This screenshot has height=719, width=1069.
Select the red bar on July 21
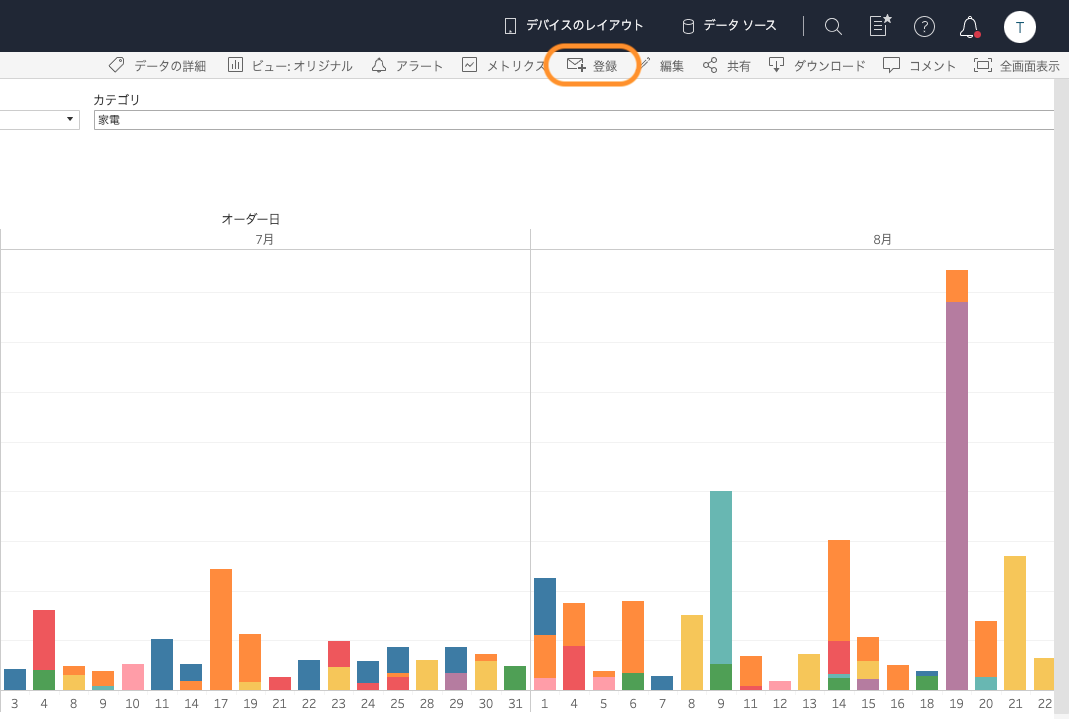tap(280, 684)
